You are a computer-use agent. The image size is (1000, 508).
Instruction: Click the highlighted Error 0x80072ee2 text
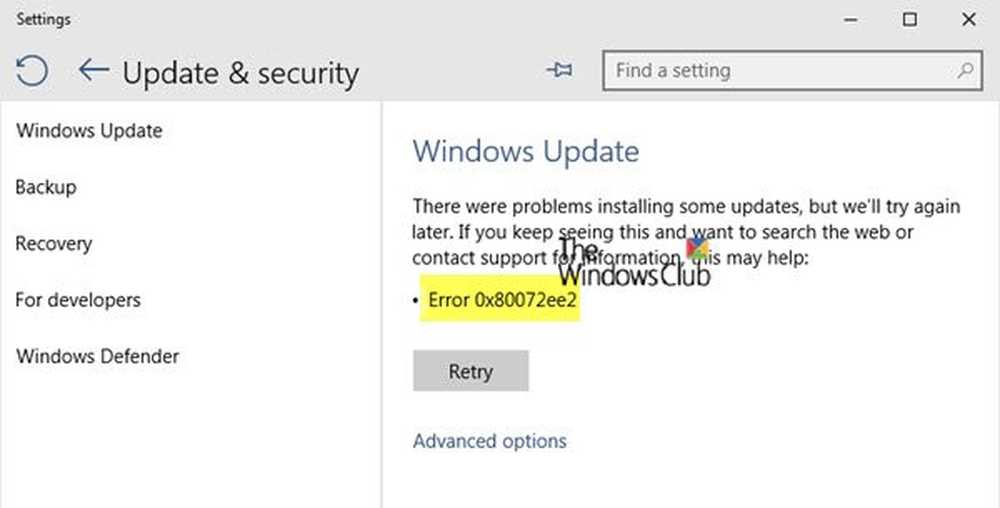503,300
